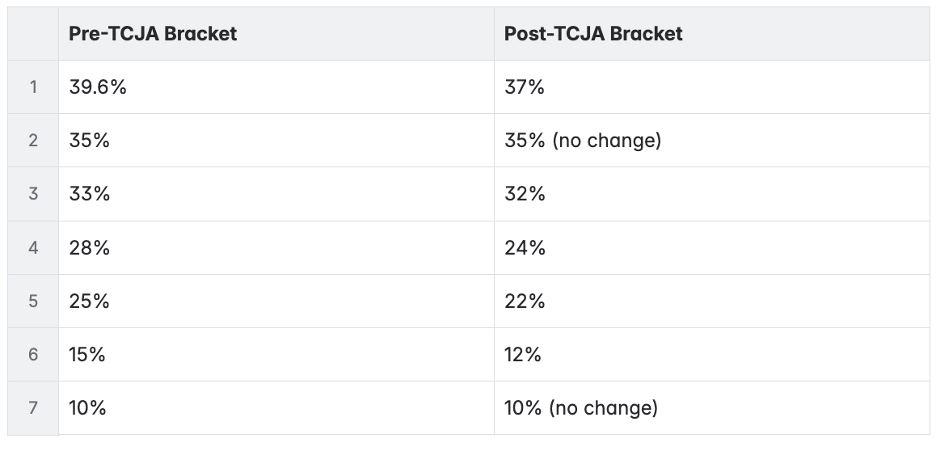This screenshot has height=452, width=936.
Task: Select the "10% (no change)" cell
Action: point(581,408)
